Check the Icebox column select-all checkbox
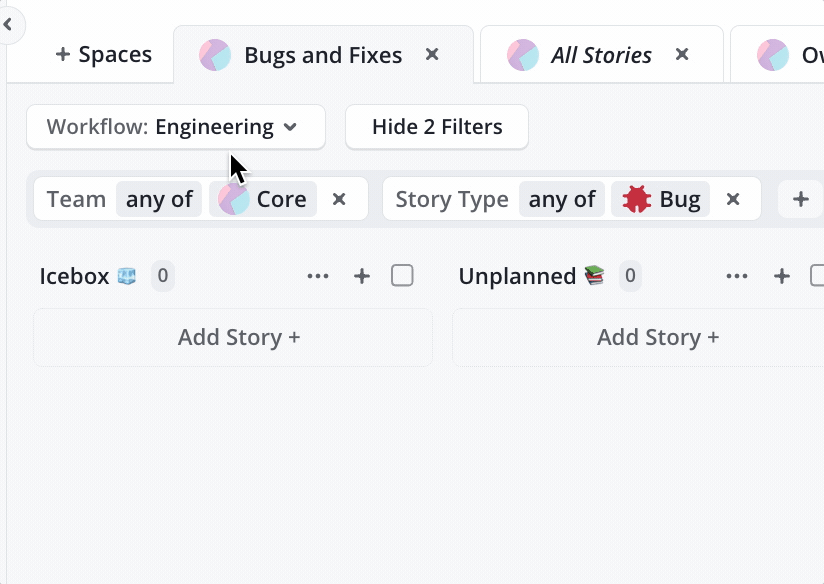The image size is (824, 584). 402,276
